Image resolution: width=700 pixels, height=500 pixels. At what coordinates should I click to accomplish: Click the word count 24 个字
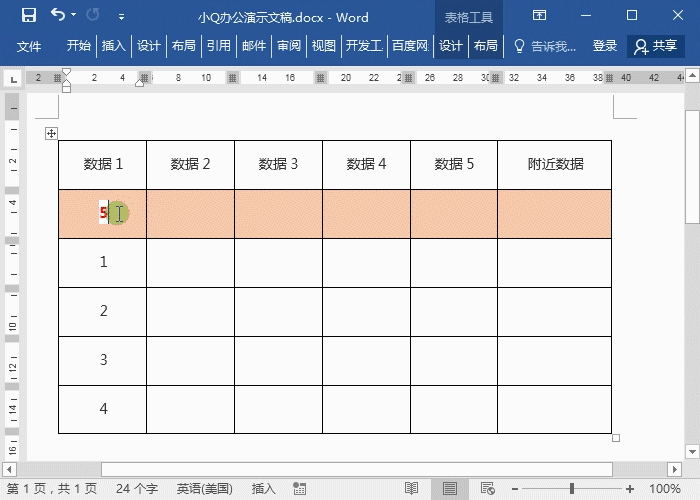[137, 489]
